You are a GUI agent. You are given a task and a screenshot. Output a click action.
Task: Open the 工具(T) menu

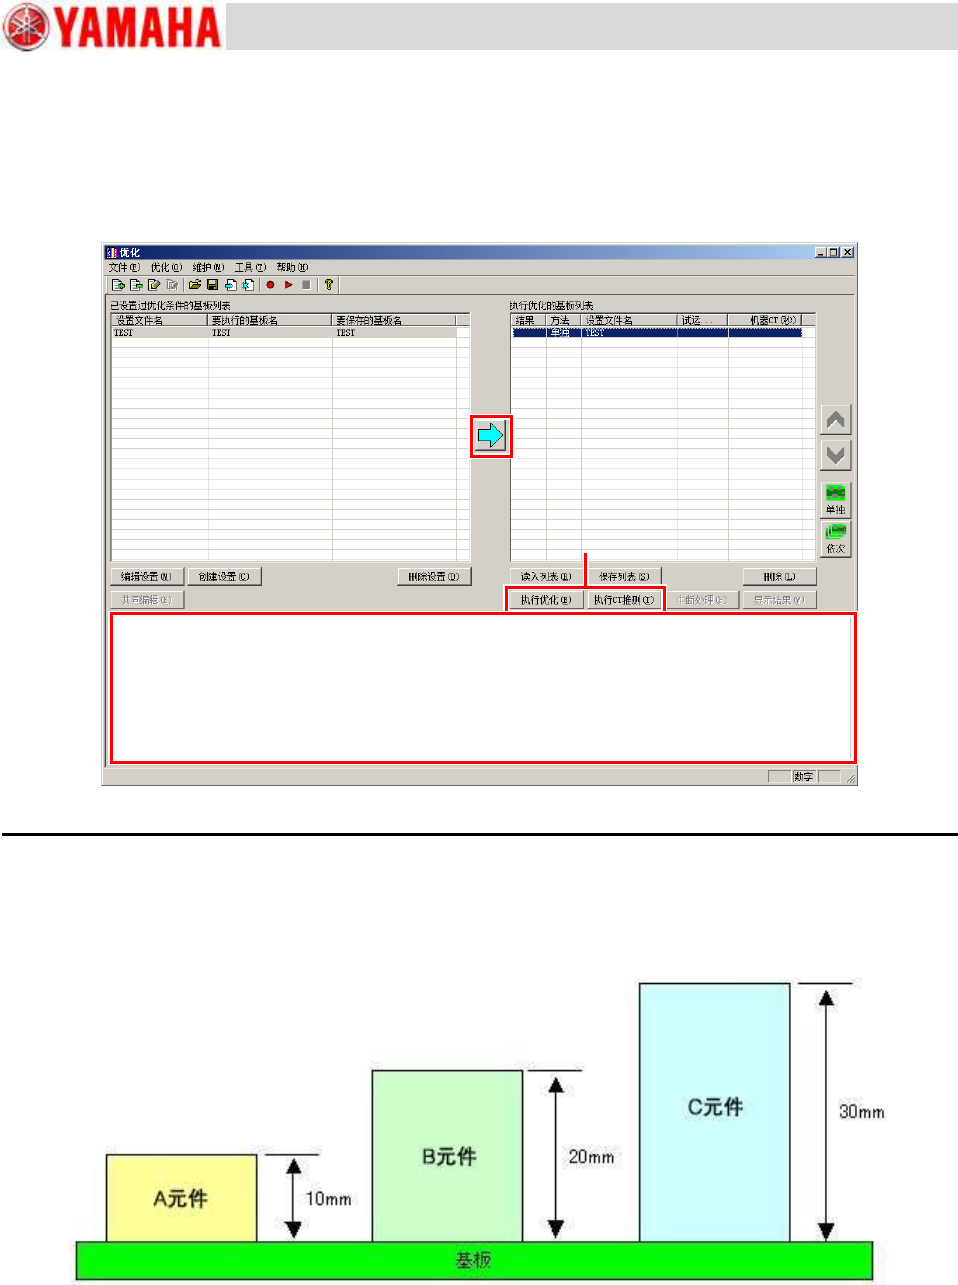point(250,268)
